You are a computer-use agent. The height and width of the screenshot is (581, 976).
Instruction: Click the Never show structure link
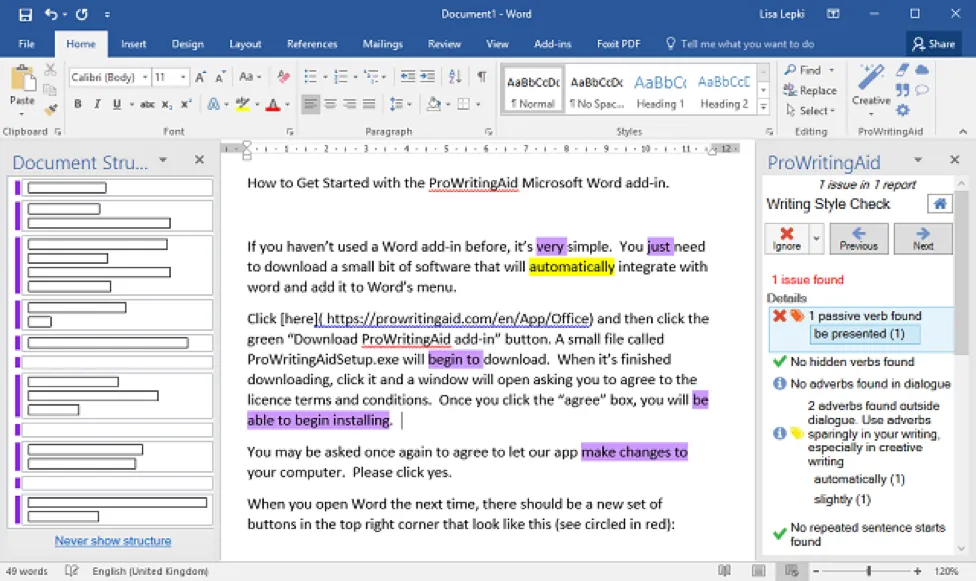coord(112,540)
